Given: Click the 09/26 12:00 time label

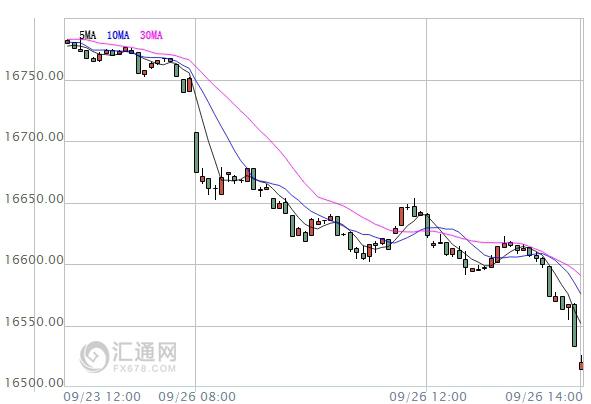Looking at the screenshot, I should coord(428,396).
